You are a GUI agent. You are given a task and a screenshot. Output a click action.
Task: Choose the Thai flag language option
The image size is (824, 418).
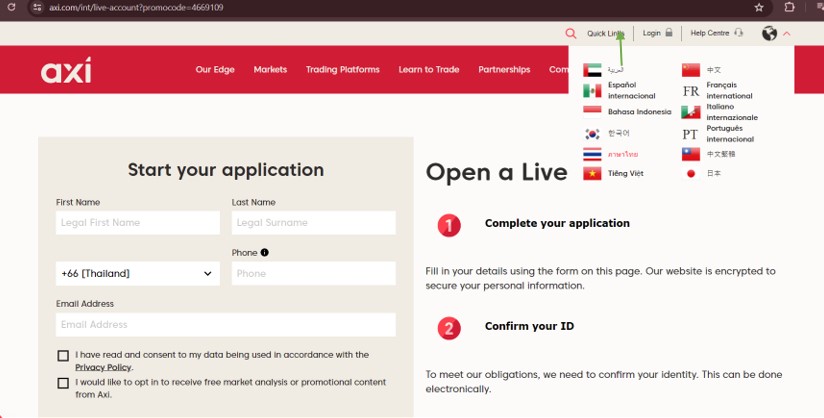coord(610,154)
